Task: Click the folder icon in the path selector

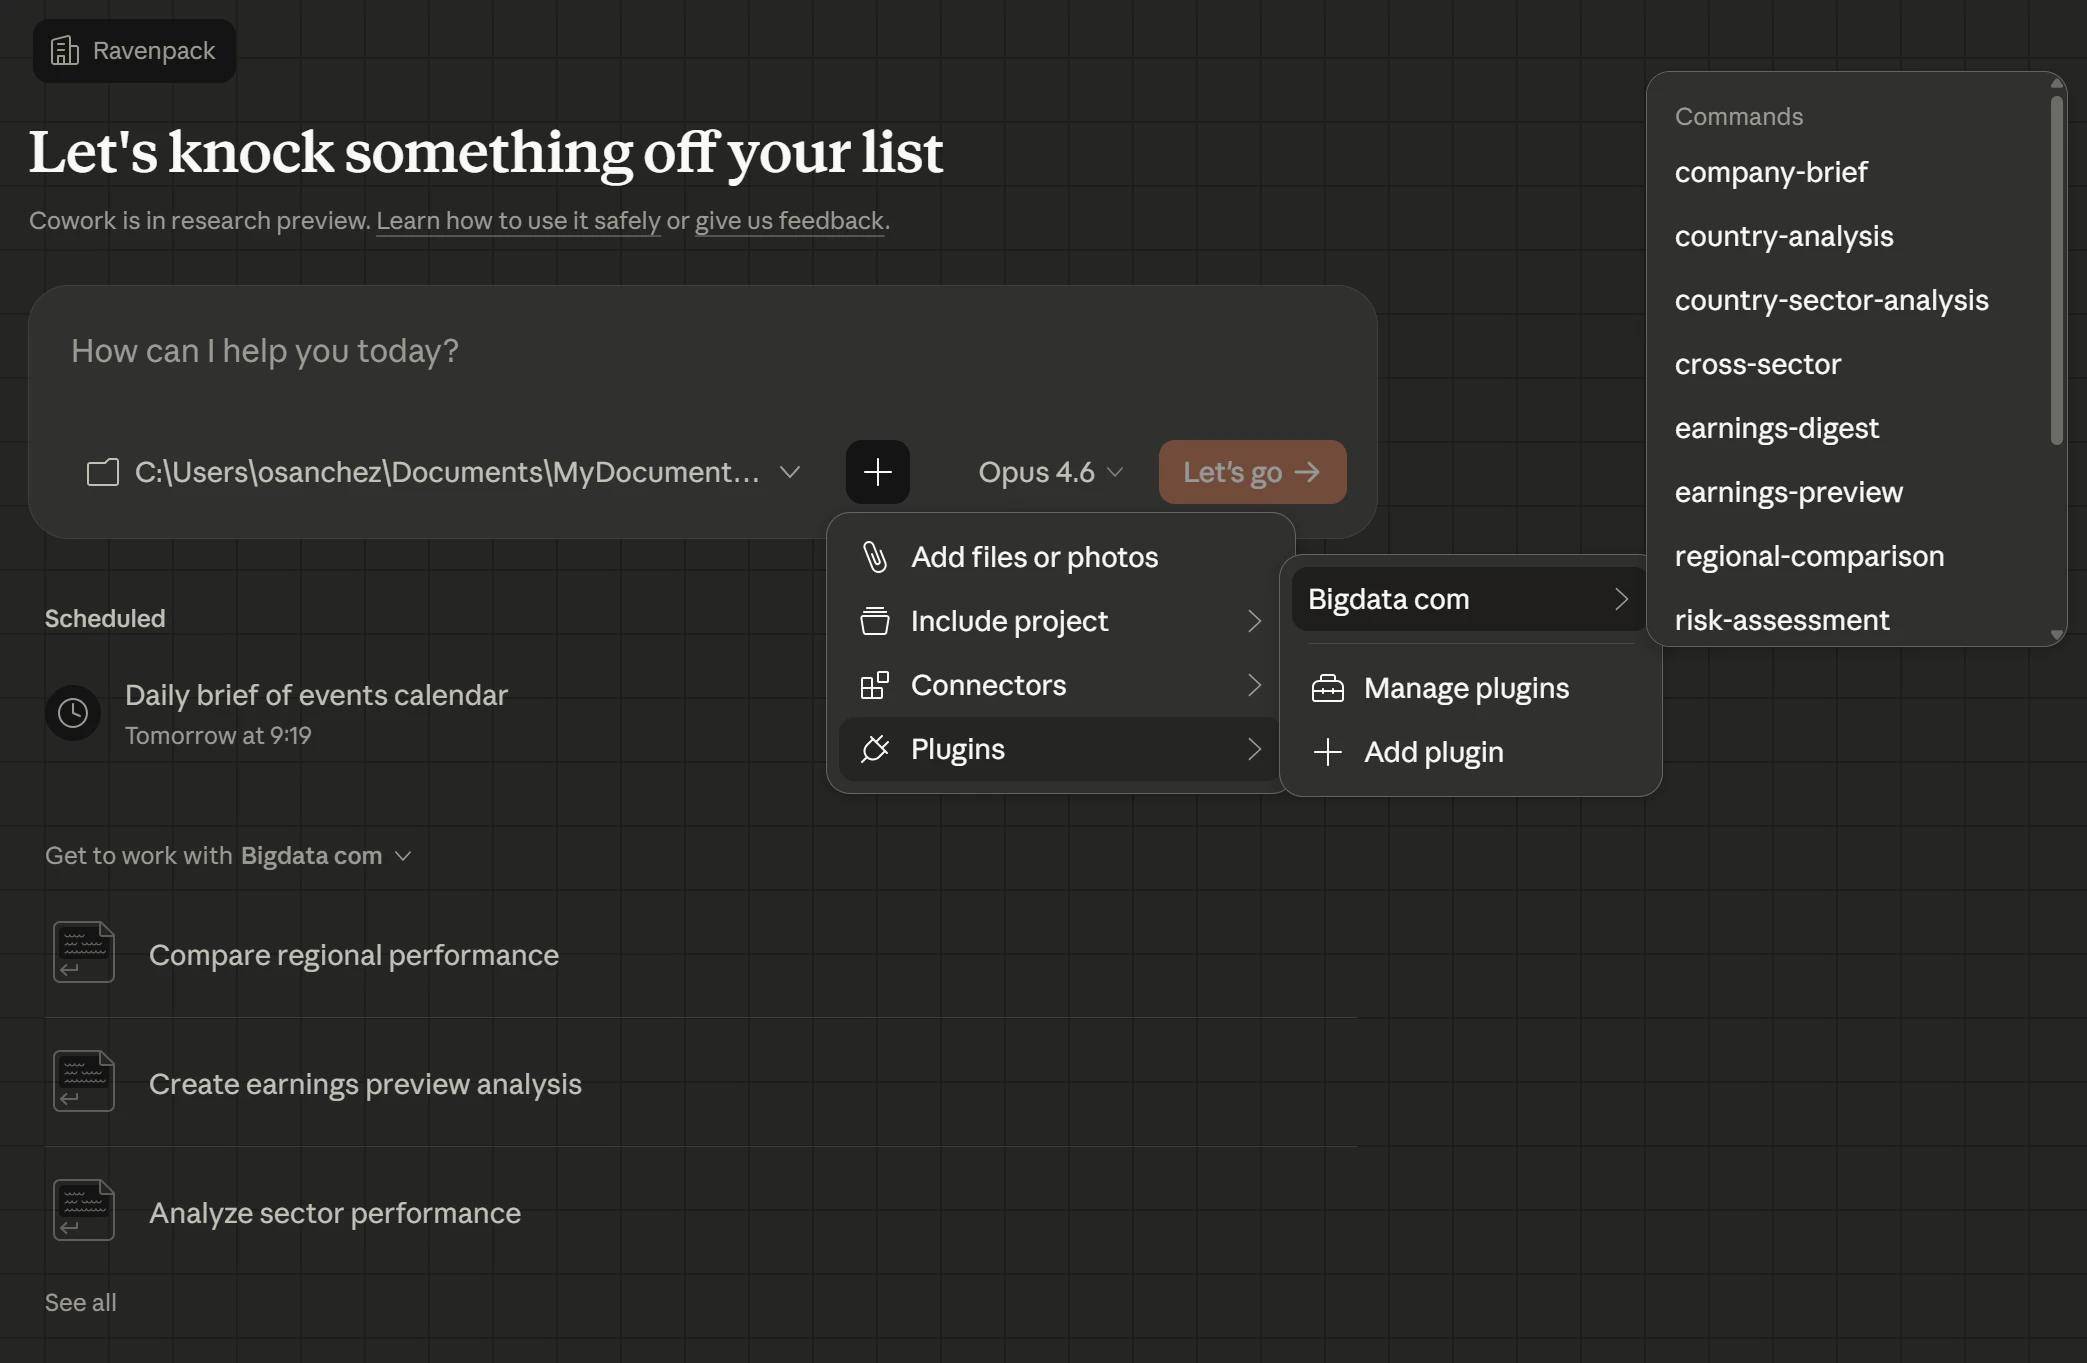Action: pyautogui.click(x=101, y=472)
